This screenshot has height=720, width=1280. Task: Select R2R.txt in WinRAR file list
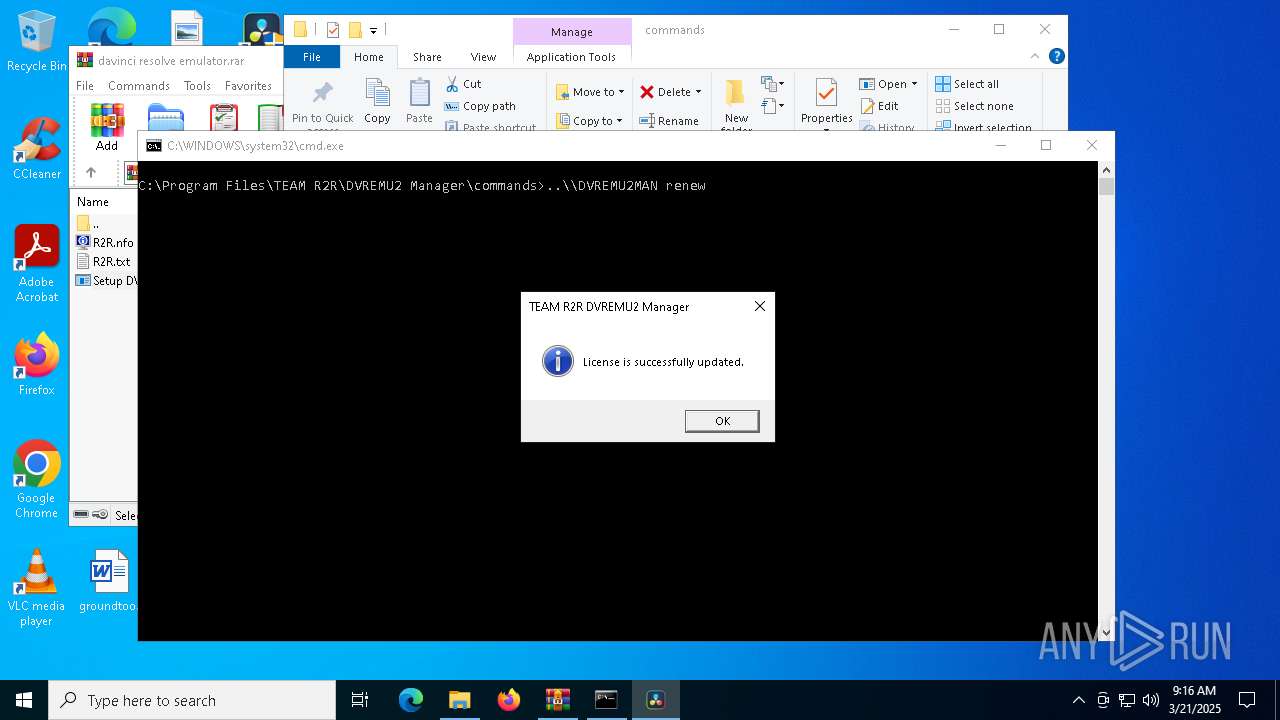(104, 261)
